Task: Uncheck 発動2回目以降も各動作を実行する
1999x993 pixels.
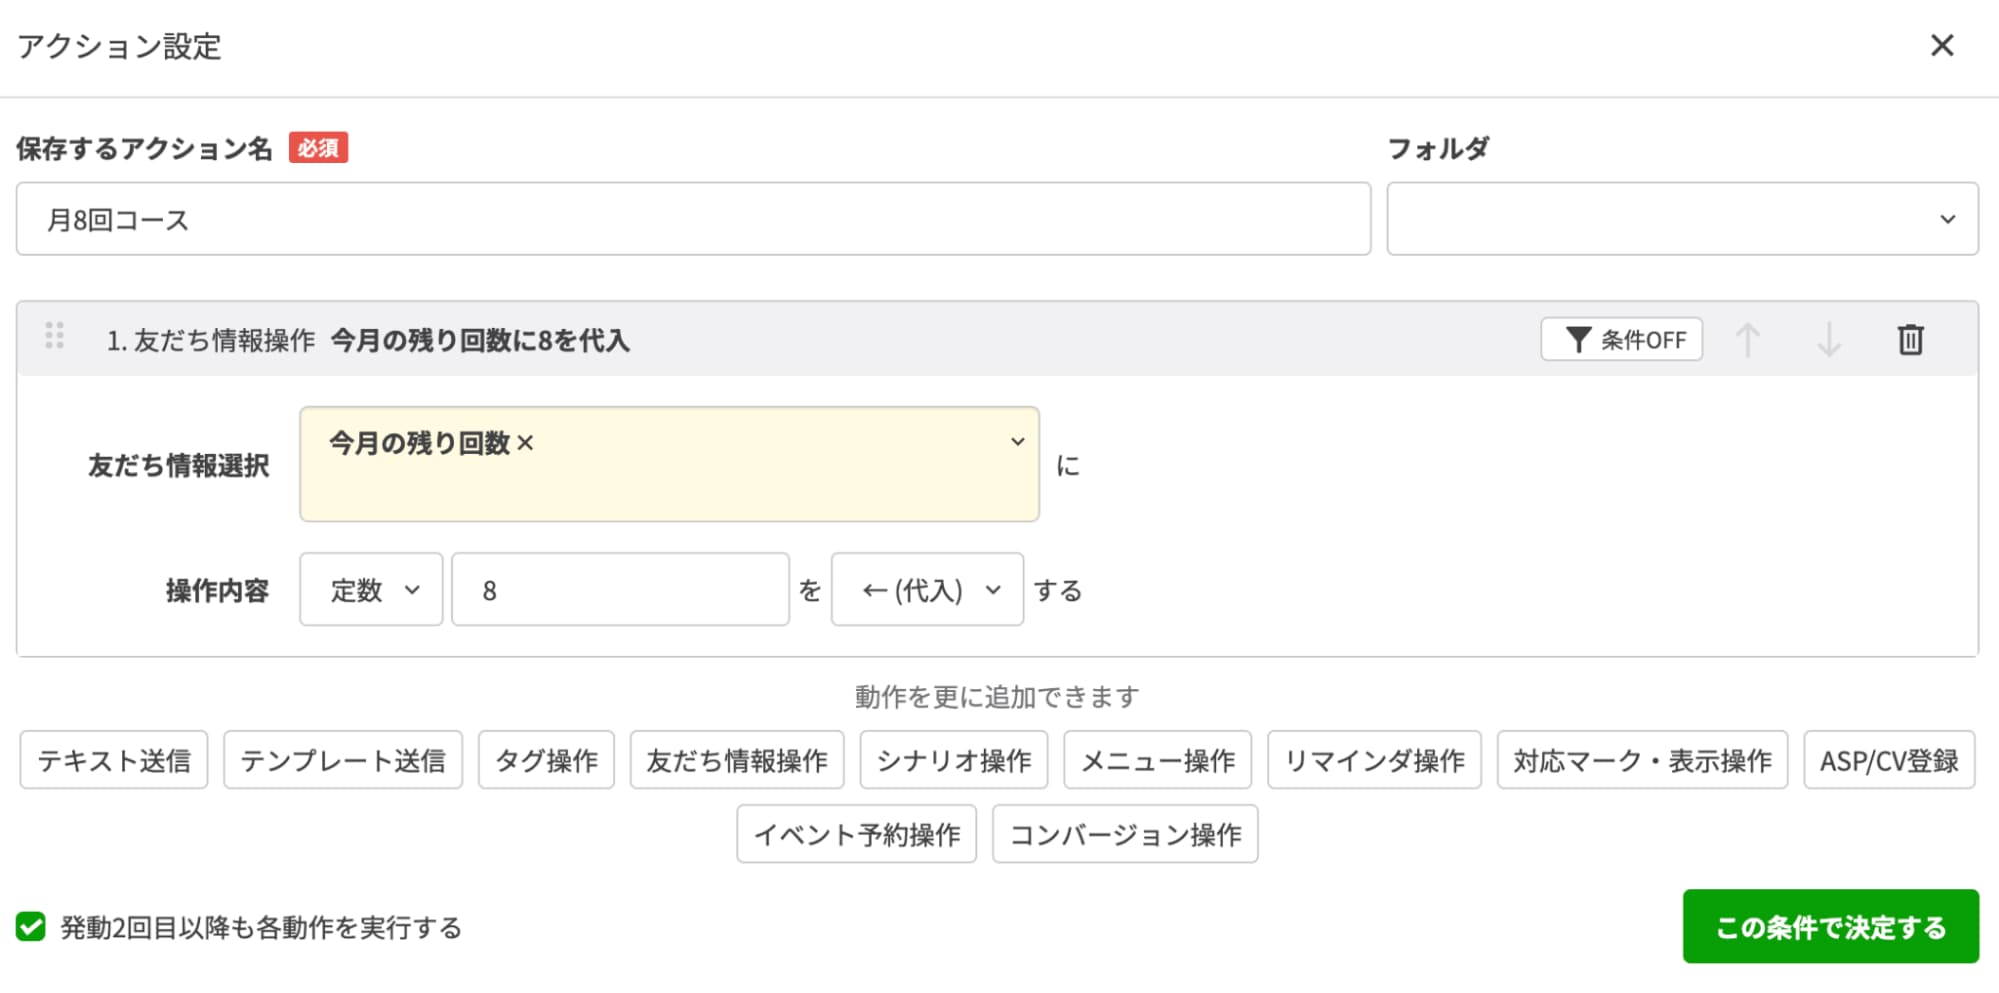Action: coord(33,928)
